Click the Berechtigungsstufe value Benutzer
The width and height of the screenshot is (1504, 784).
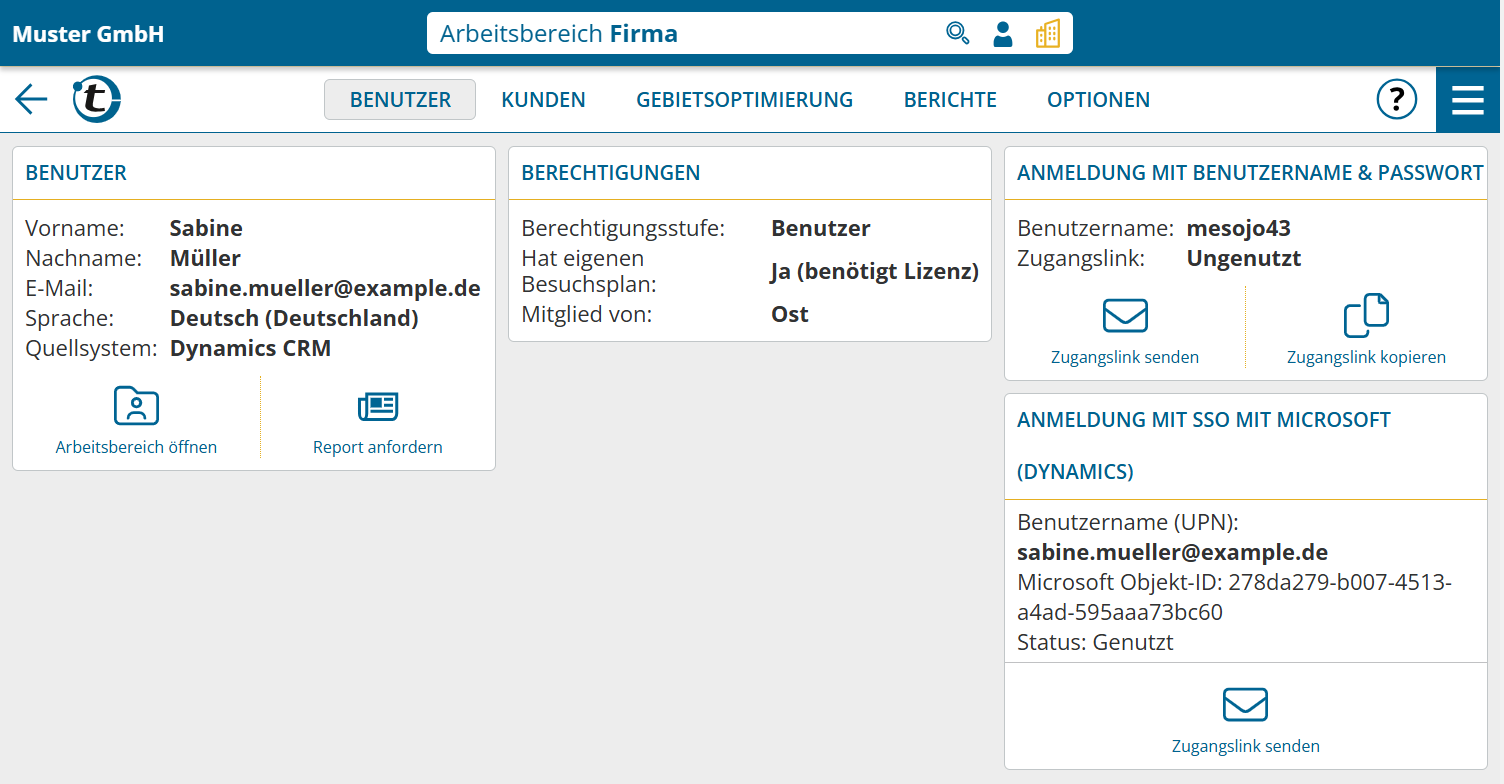[821, 228]
